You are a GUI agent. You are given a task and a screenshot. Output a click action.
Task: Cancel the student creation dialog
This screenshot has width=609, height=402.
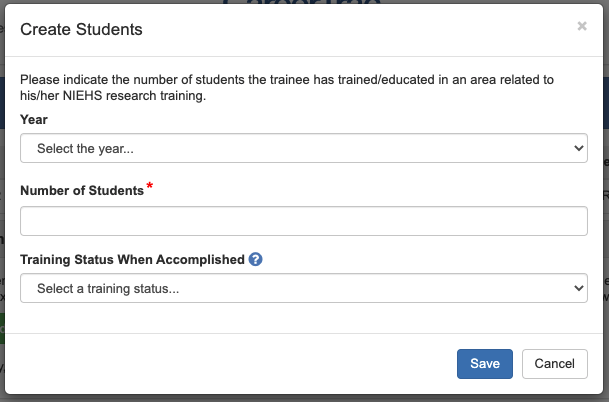554,364
